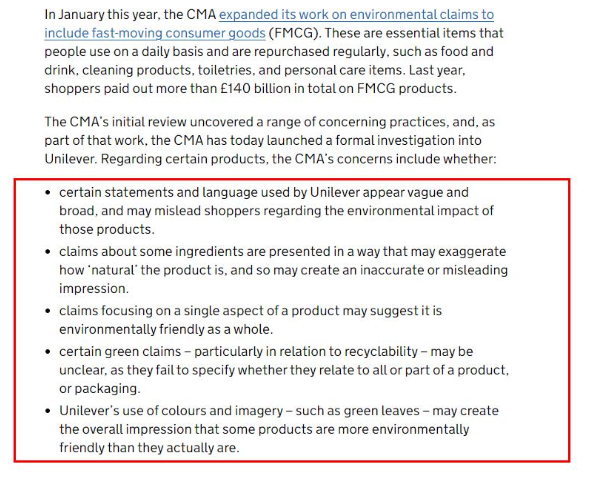Click the '£140 billion' figure in first paragraph
The image size is (591, 484).
[254, 89]
